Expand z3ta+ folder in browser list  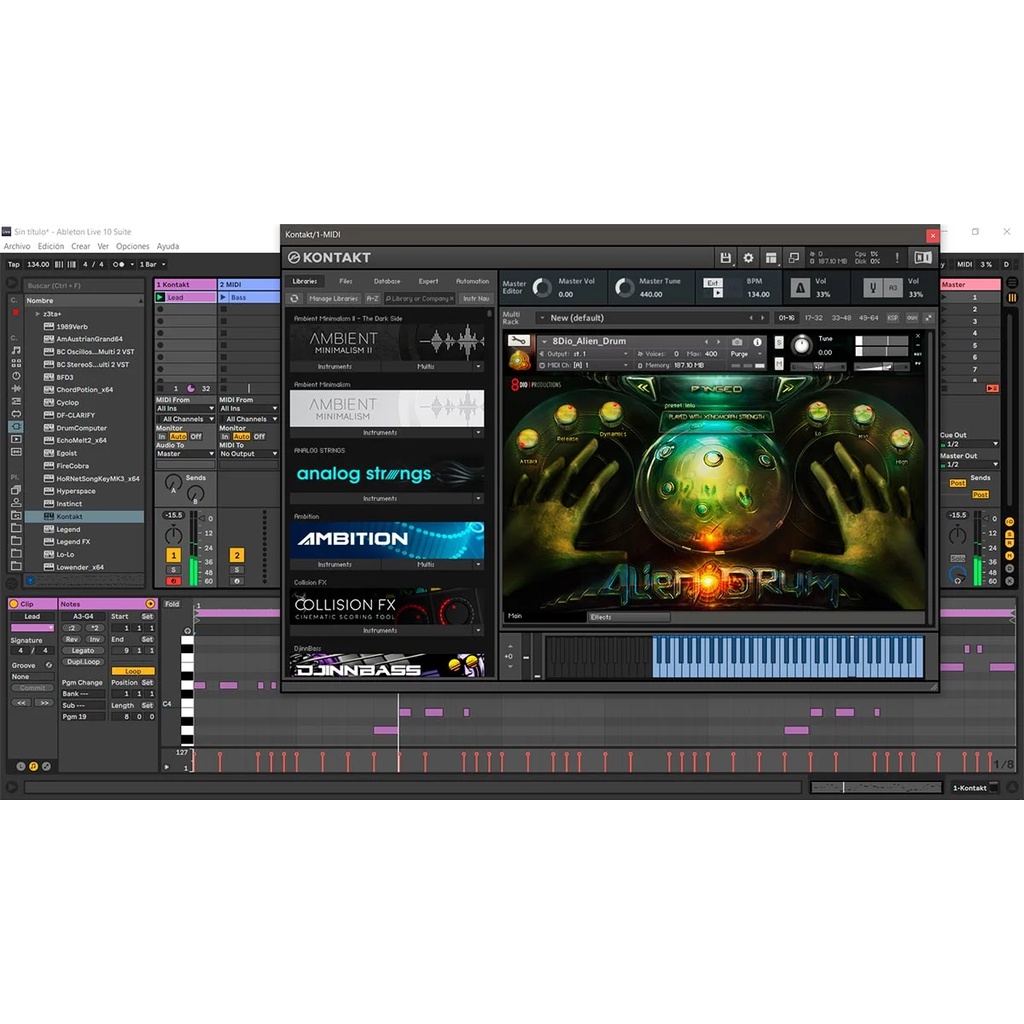[x=37, y=314]
